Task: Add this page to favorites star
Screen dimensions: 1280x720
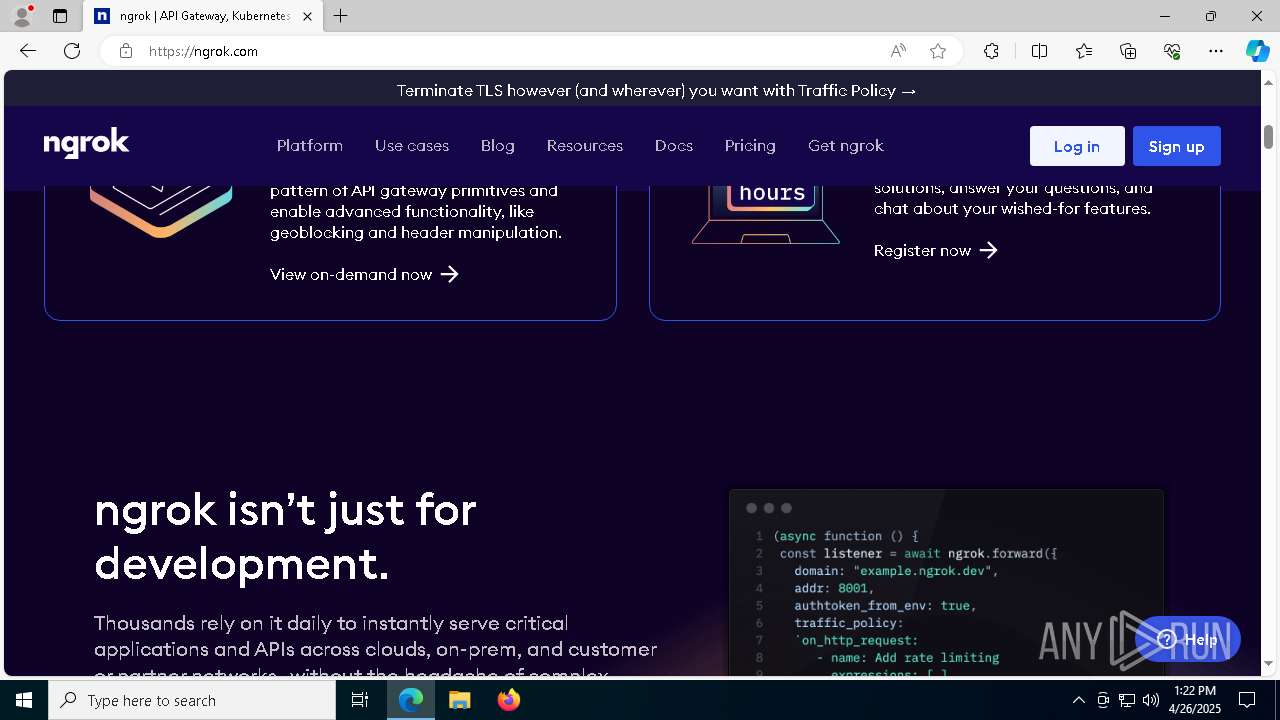Action: [938, 51]
